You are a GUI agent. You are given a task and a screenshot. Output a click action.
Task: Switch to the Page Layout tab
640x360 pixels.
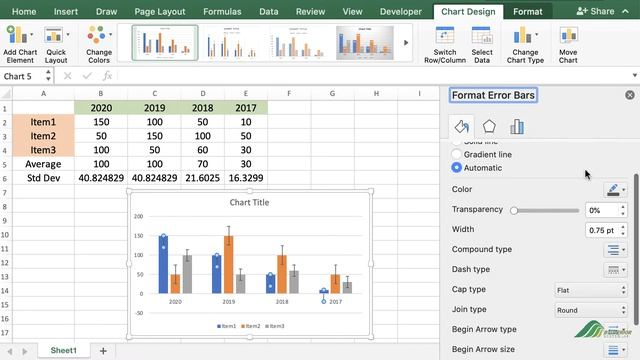coord(160,11)
